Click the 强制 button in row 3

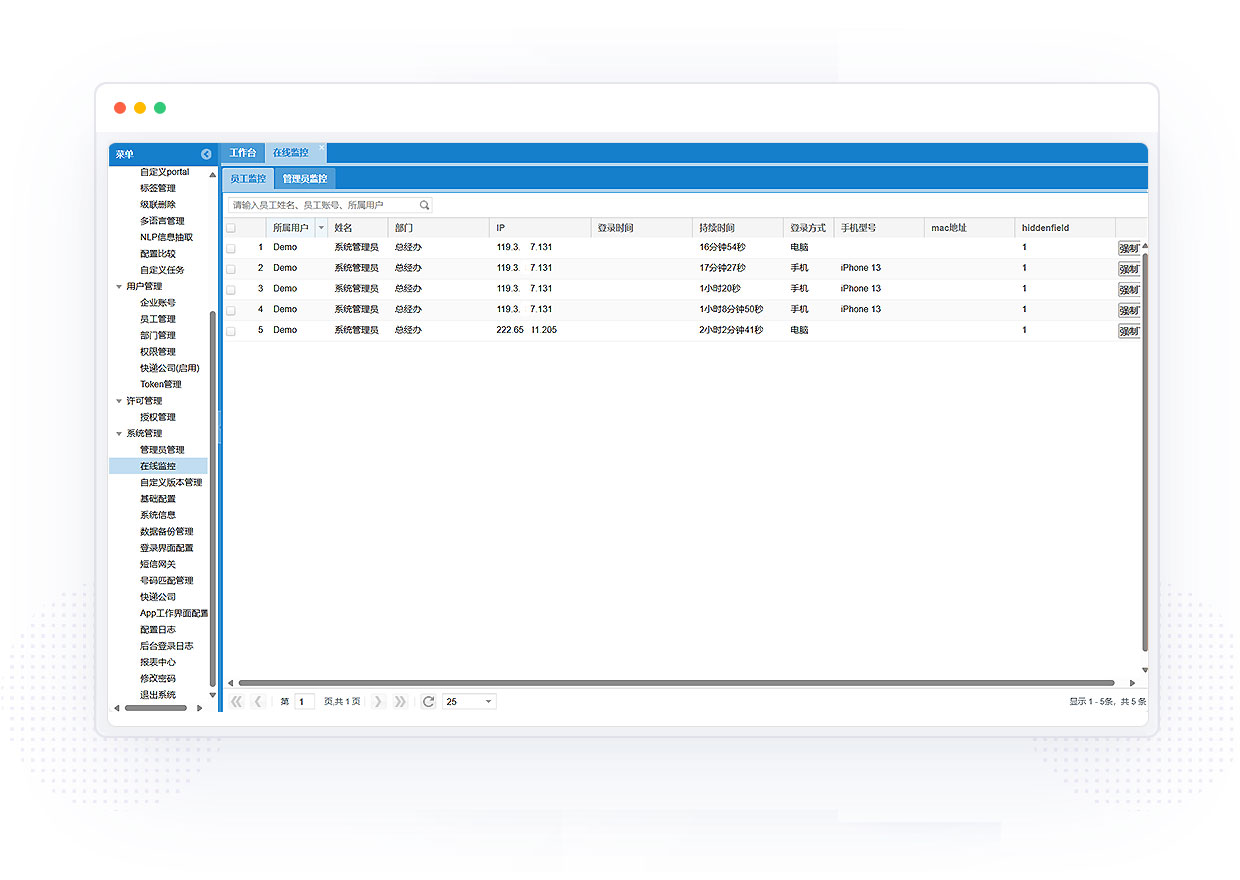tap(1129, 290)
